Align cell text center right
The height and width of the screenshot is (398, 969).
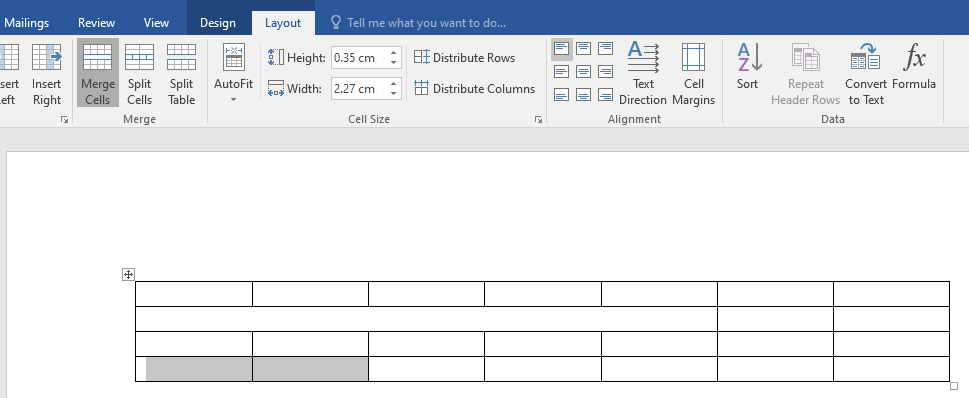pyautogui.click(x=606, y=72)
